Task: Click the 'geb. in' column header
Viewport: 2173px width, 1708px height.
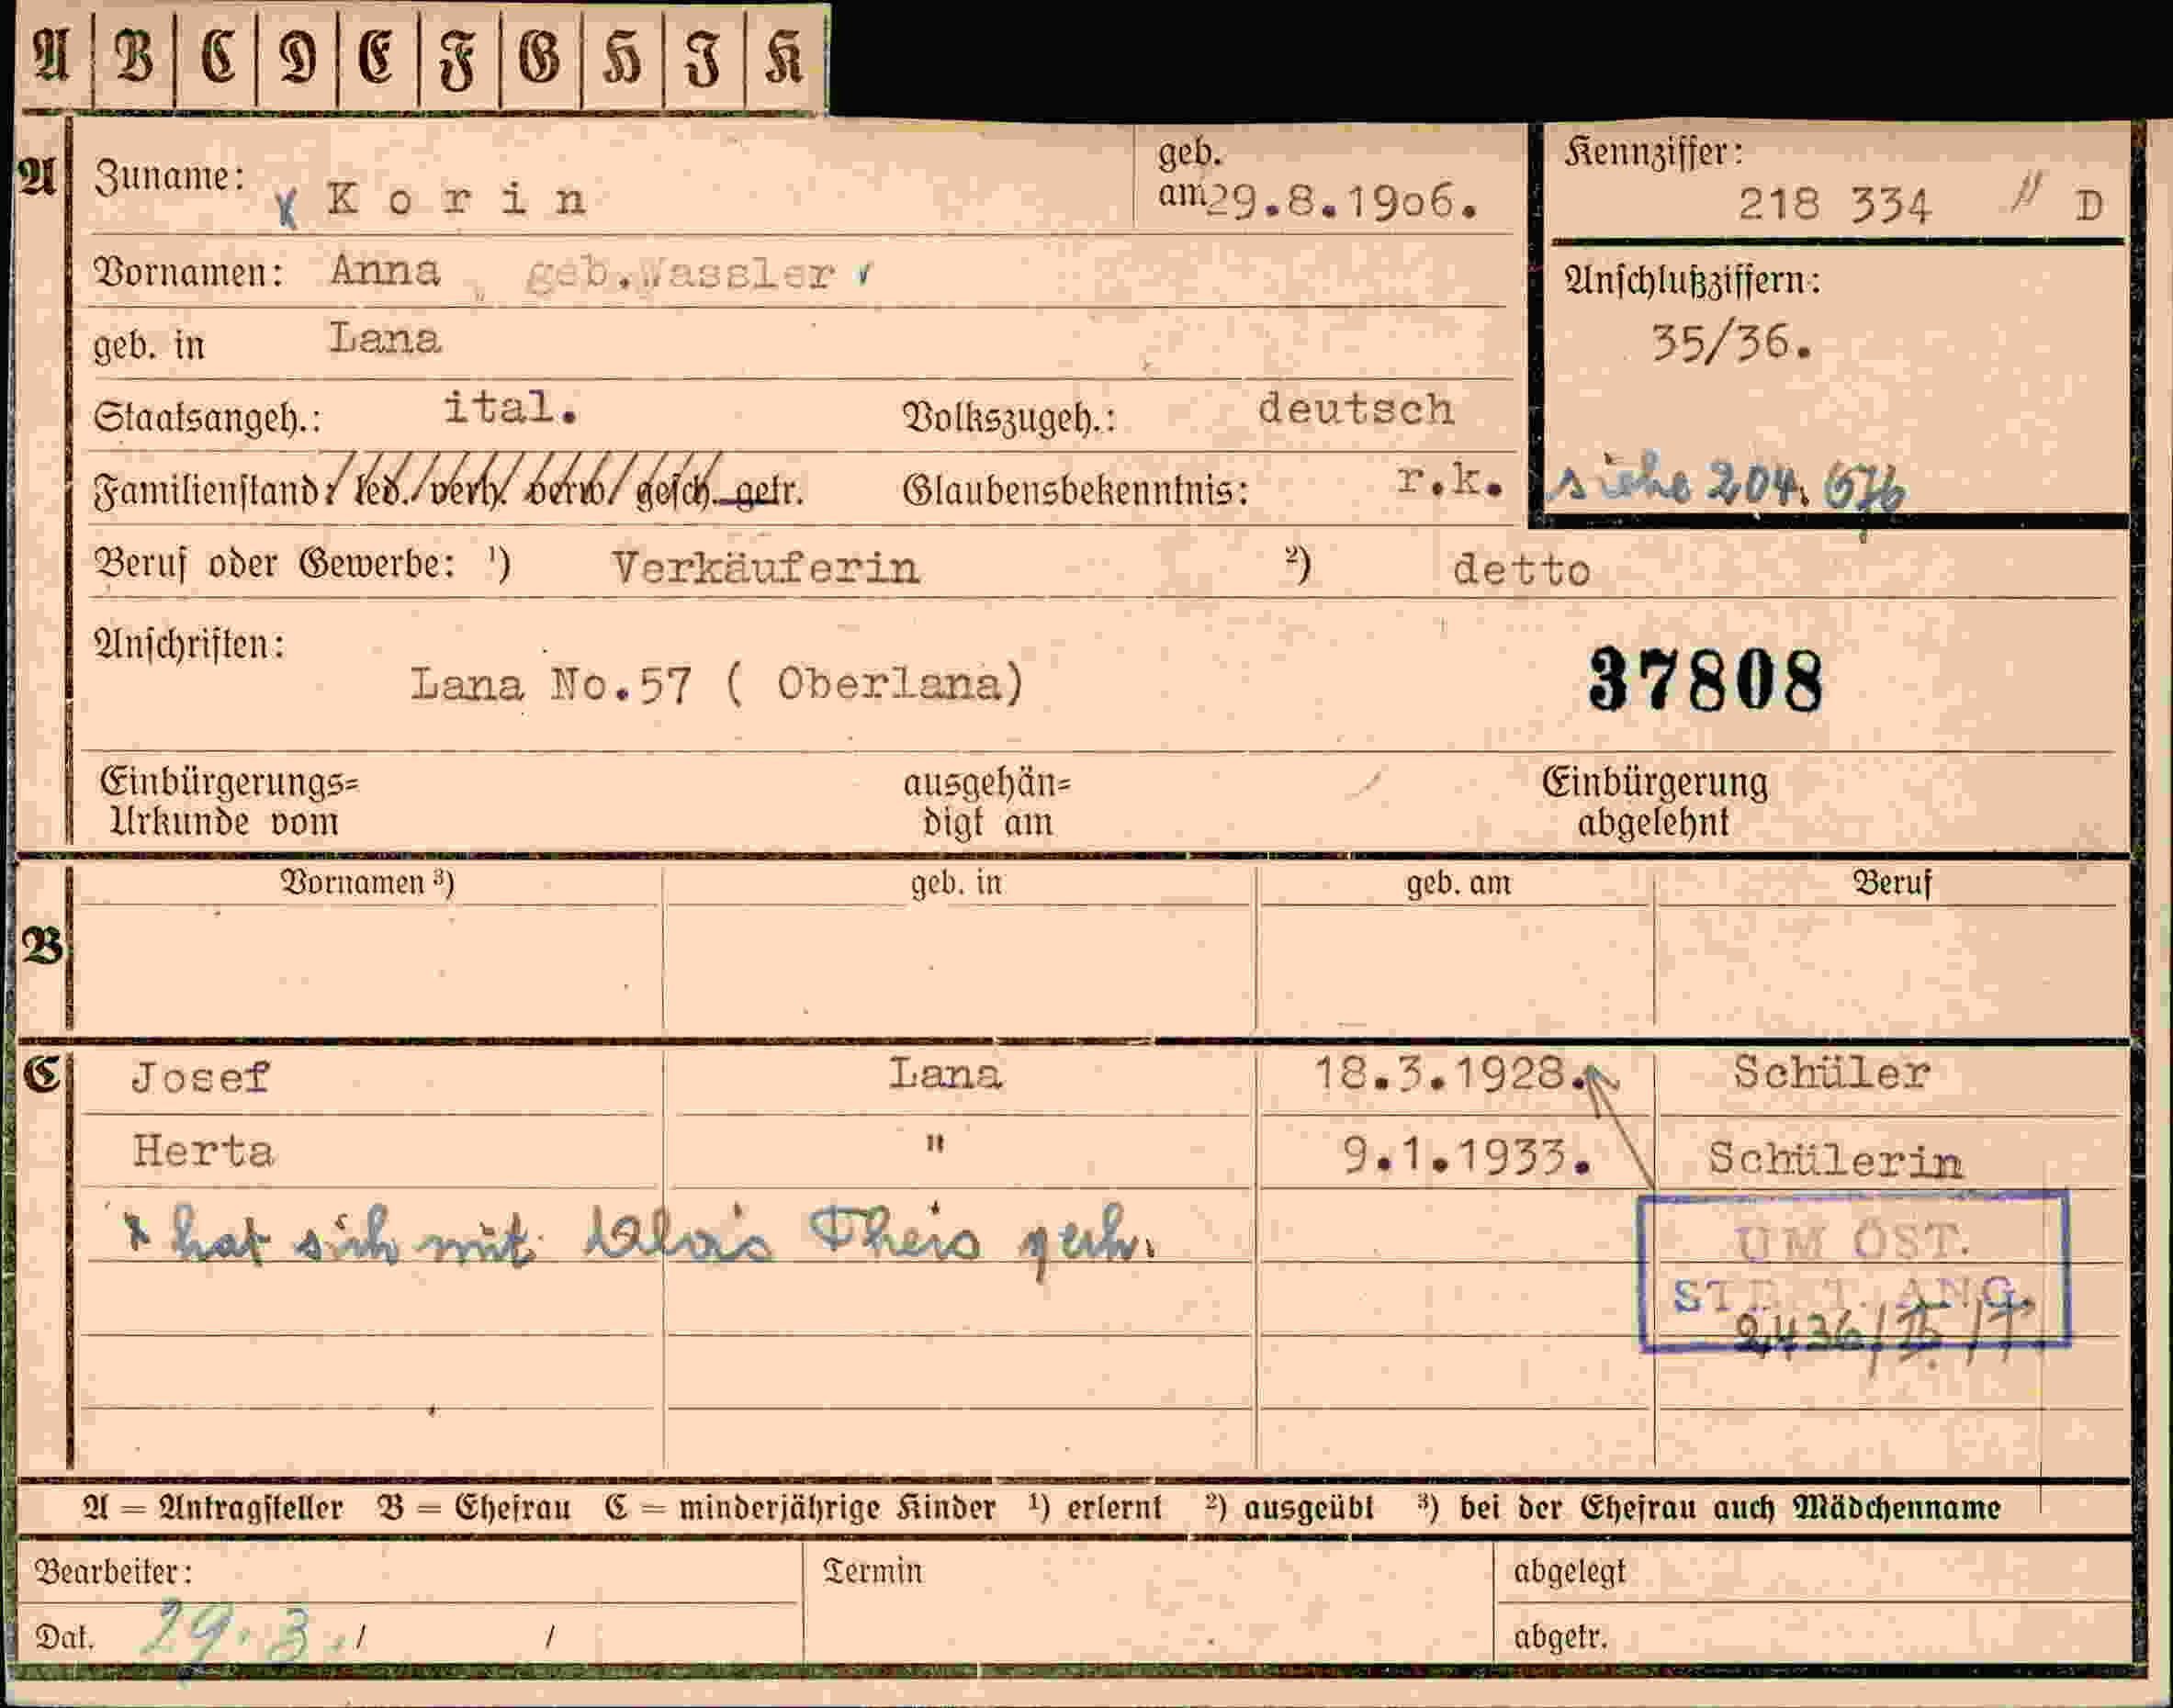Action: point(956,884)
